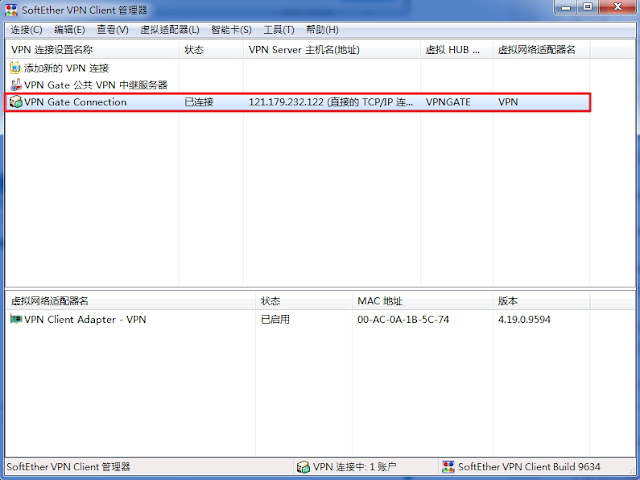Sort by VPN 连接设置名称 column header
Screen dimensions: 640x480
pyautogui.click(x=93, y=50)
